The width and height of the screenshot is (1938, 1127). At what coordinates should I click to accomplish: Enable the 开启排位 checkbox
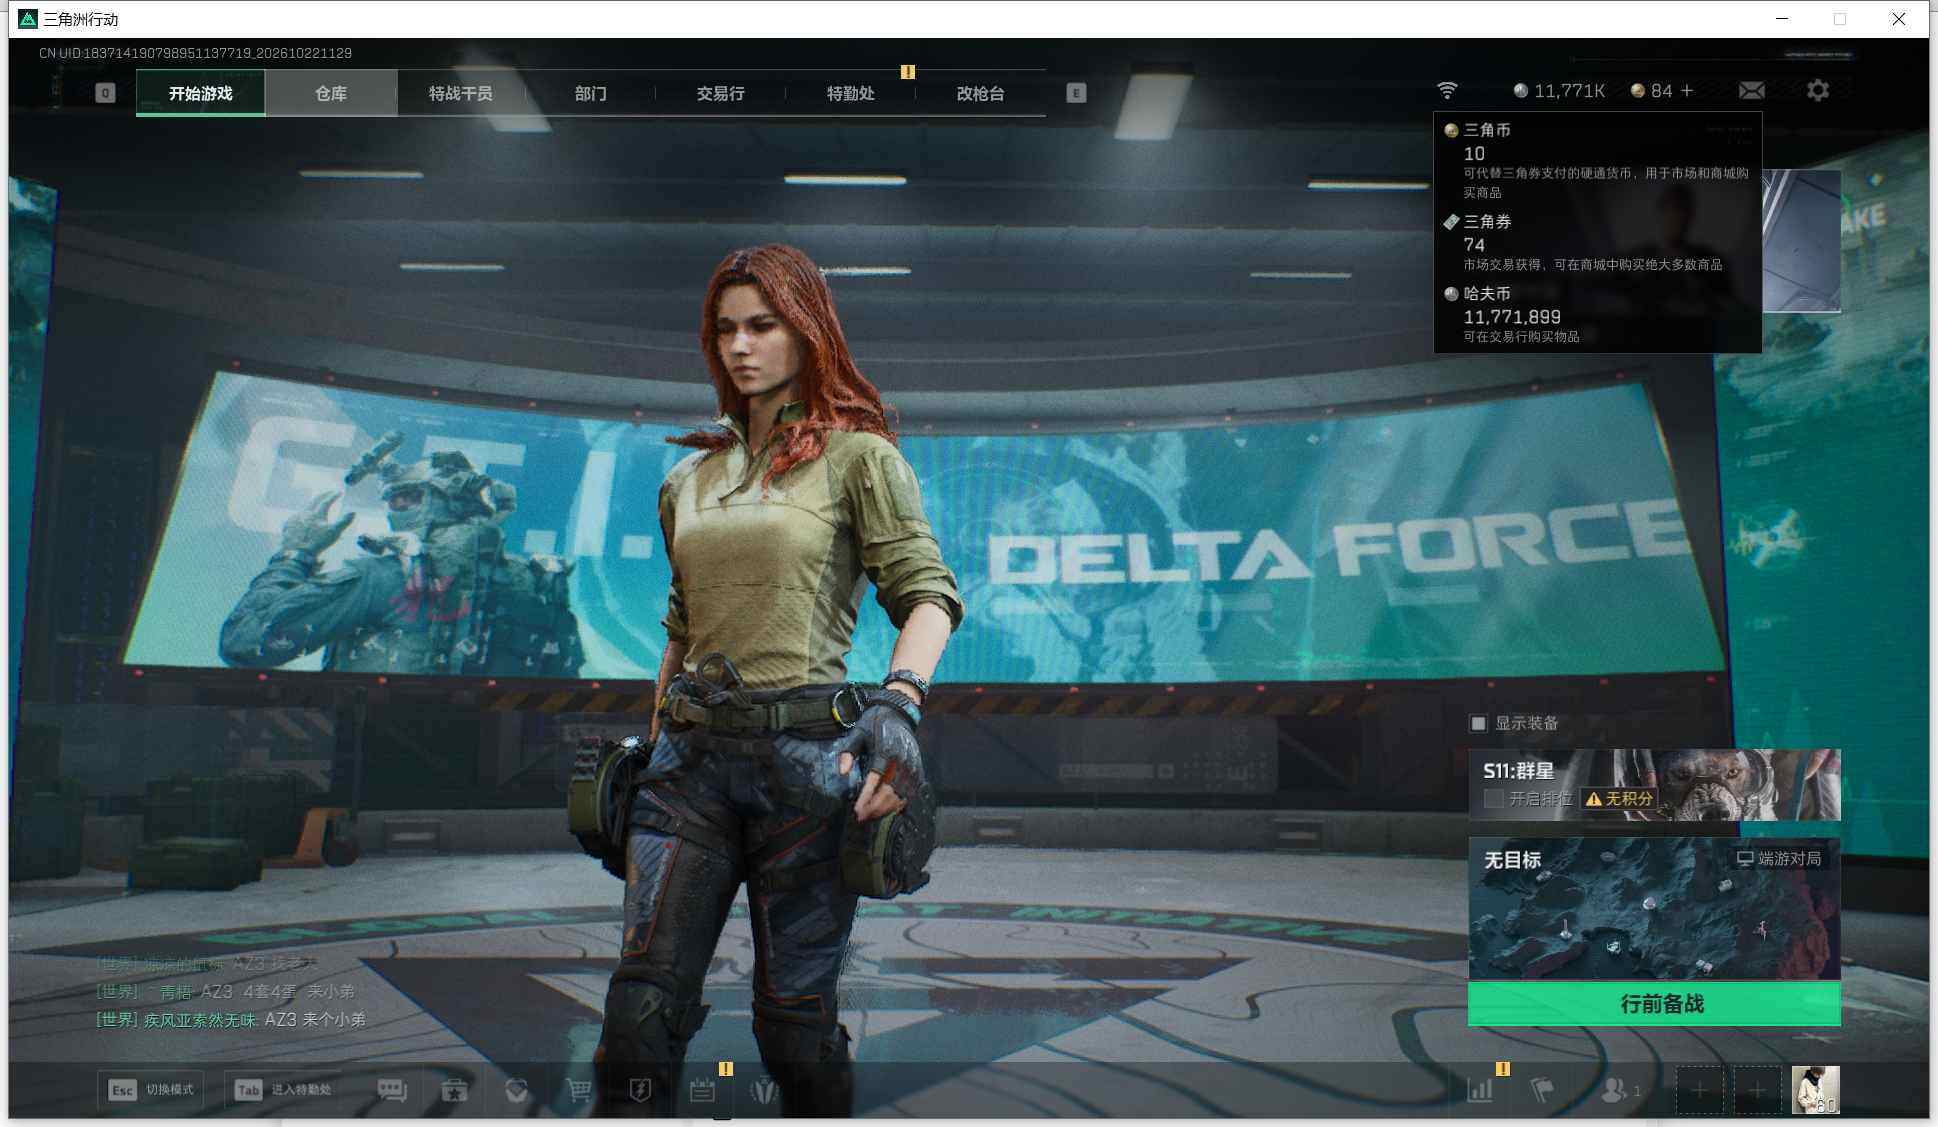tap(1493, 798)
